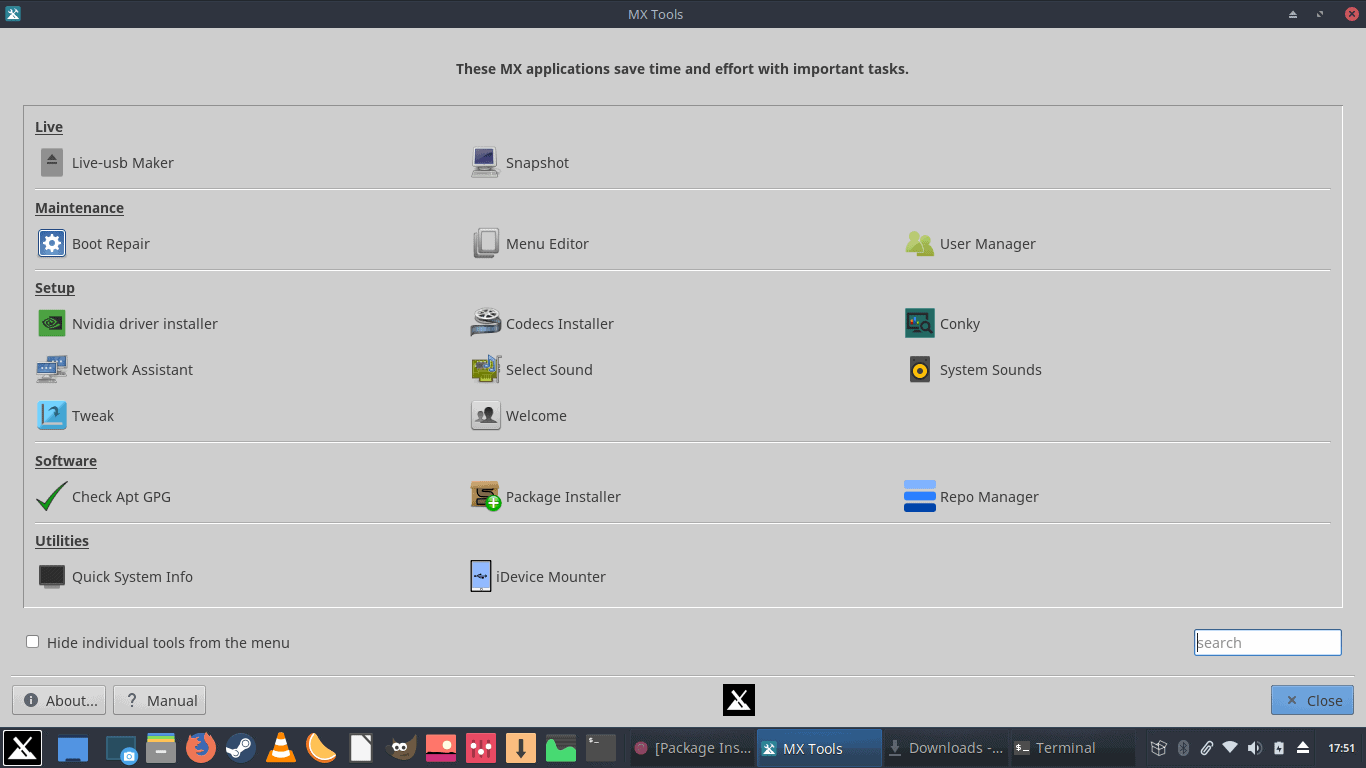This screenshot has width=1366, height=768.
Task: Open the Manual button
Action: click(x=159, y=700)
